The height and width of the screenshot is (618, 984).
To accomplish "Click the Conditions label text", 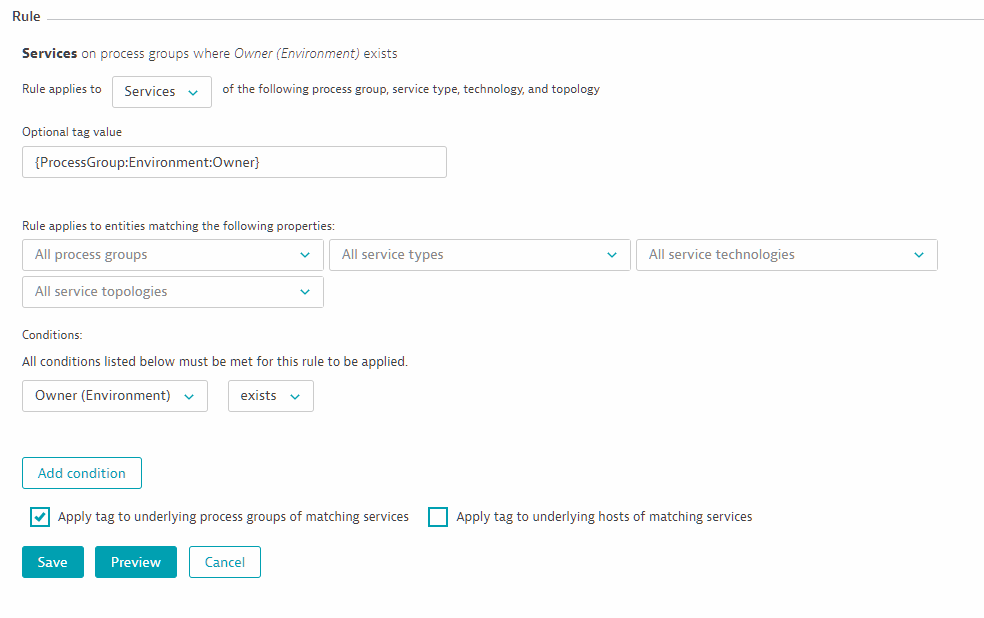I will coord(52,335).
